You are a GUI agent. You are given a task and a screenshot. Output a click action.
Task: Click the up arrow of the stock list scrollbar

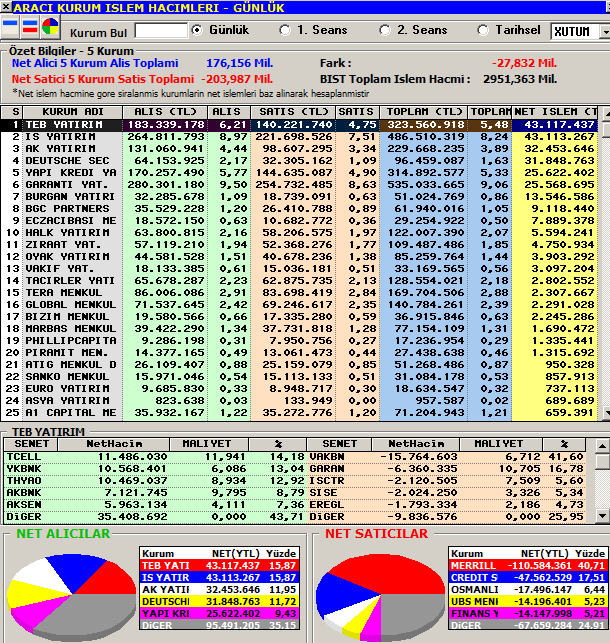pos(602,446)
